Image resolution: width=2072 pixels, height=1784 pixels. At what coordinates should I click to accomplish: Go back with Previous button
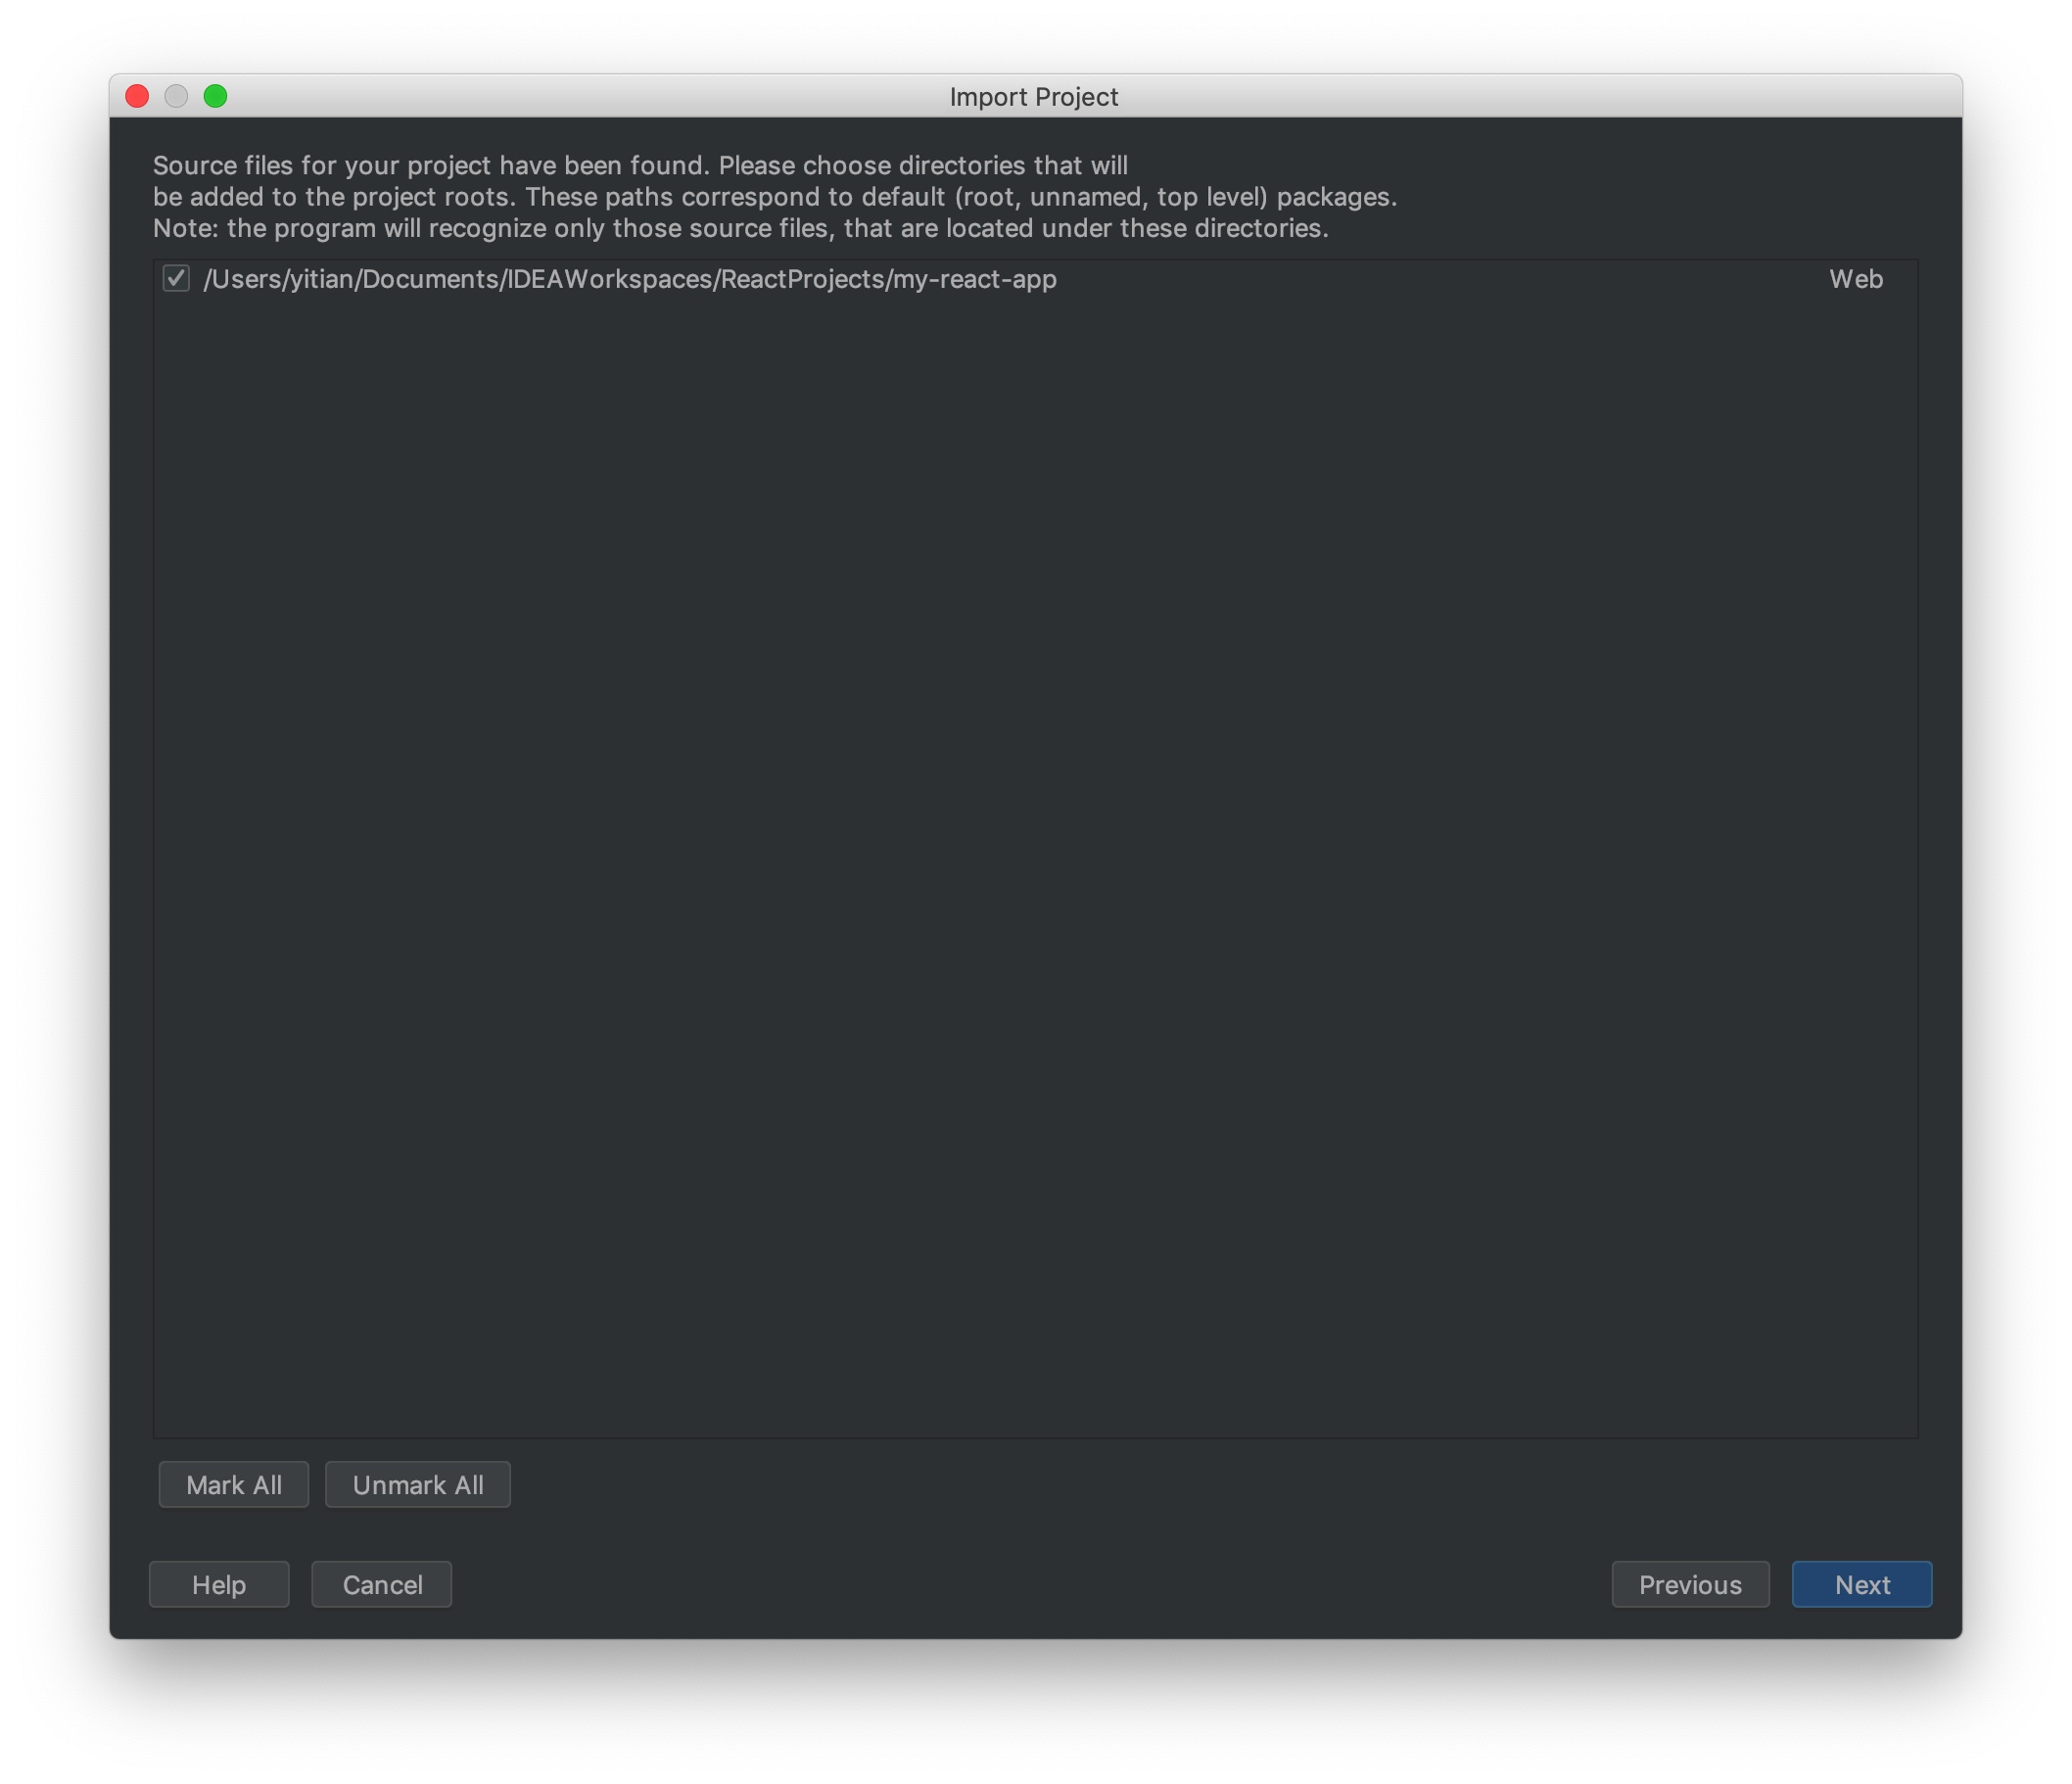1689,1584
